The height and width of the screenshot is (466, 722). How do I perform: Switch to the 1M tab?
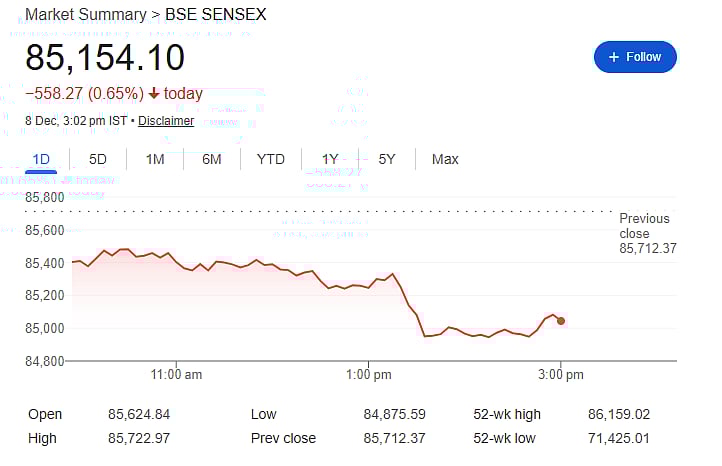pyautogui.click(x=155, y=159)
